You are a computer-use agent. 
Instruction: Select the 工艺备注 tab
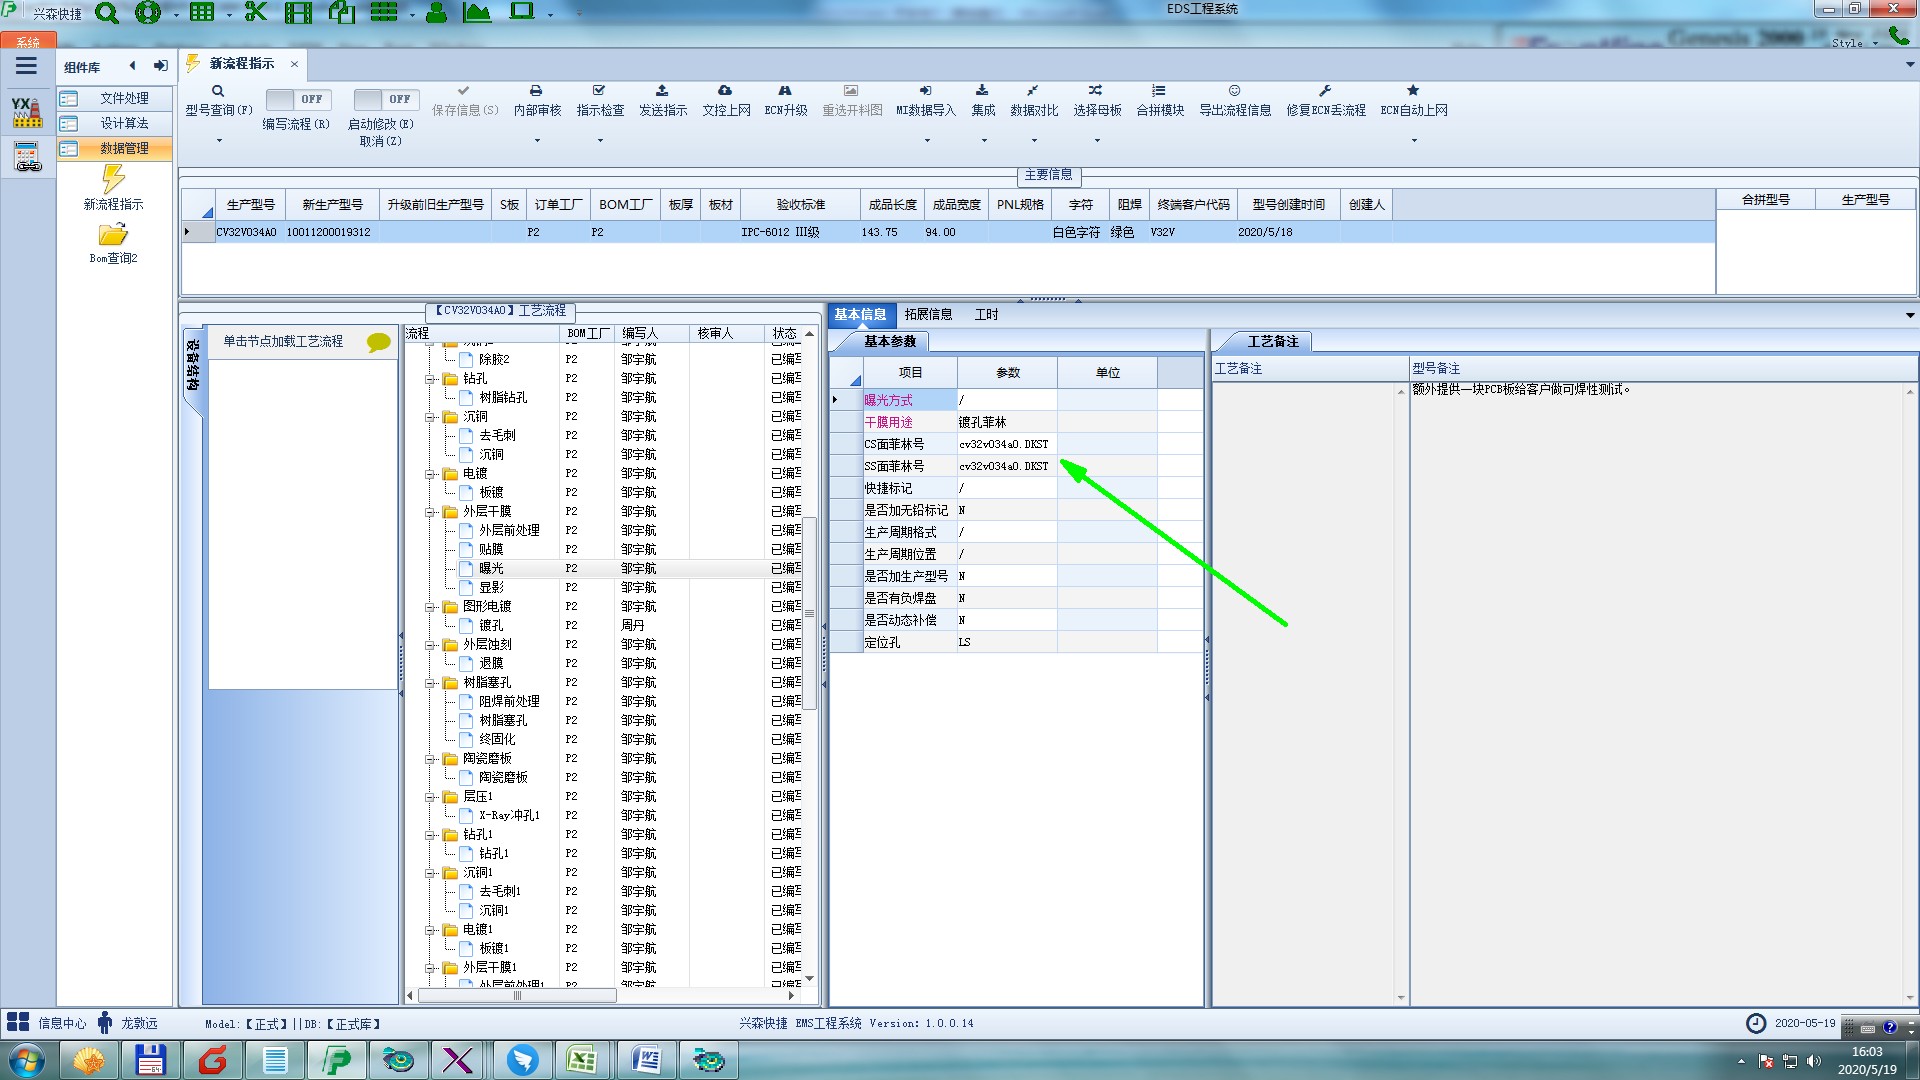1272,342
